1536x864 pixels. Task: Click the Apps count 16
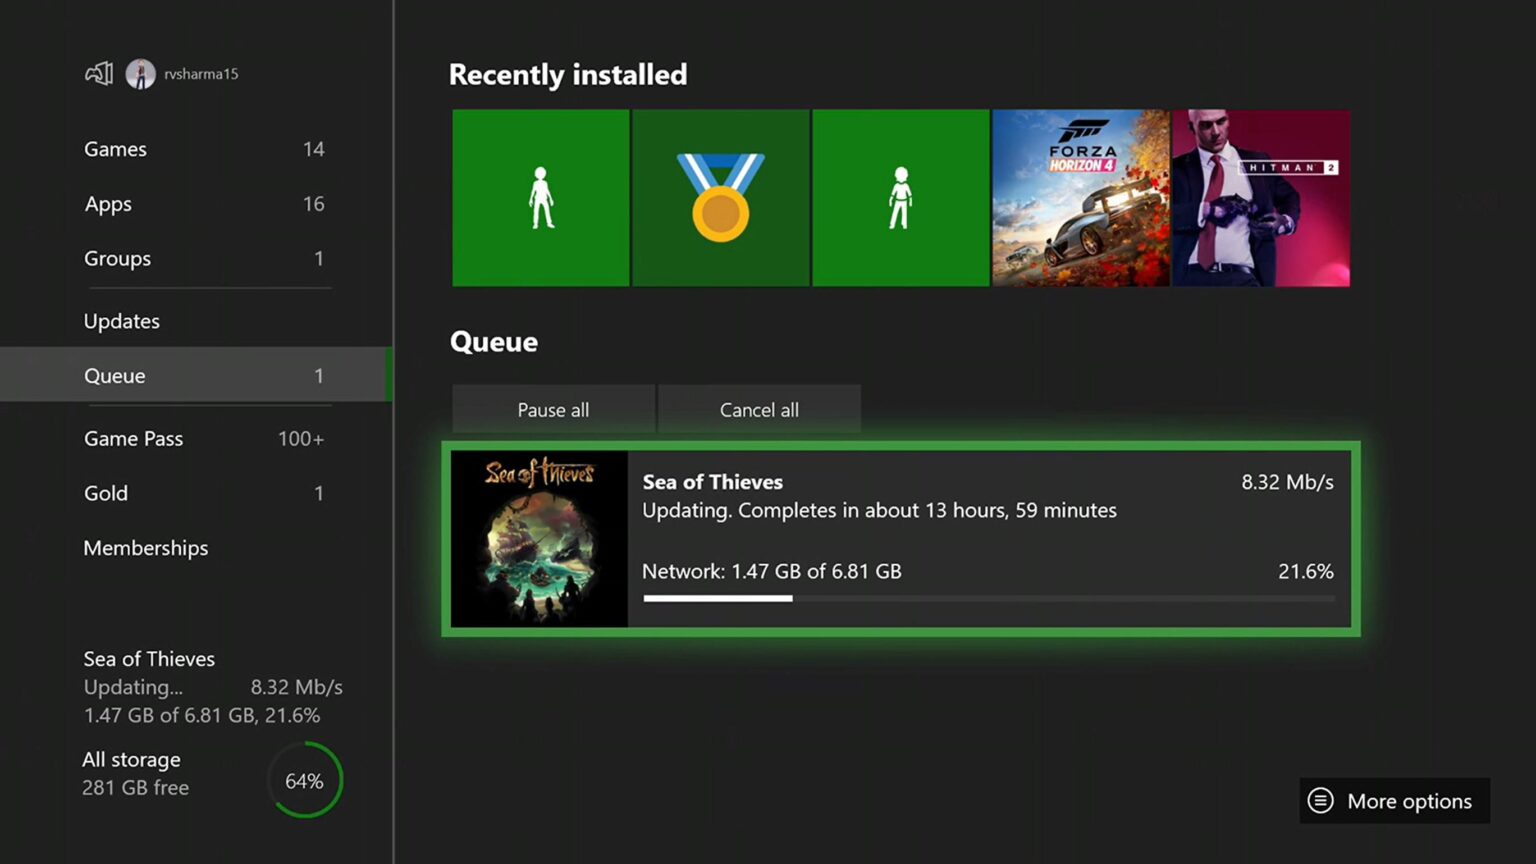[x=313, y=204]
